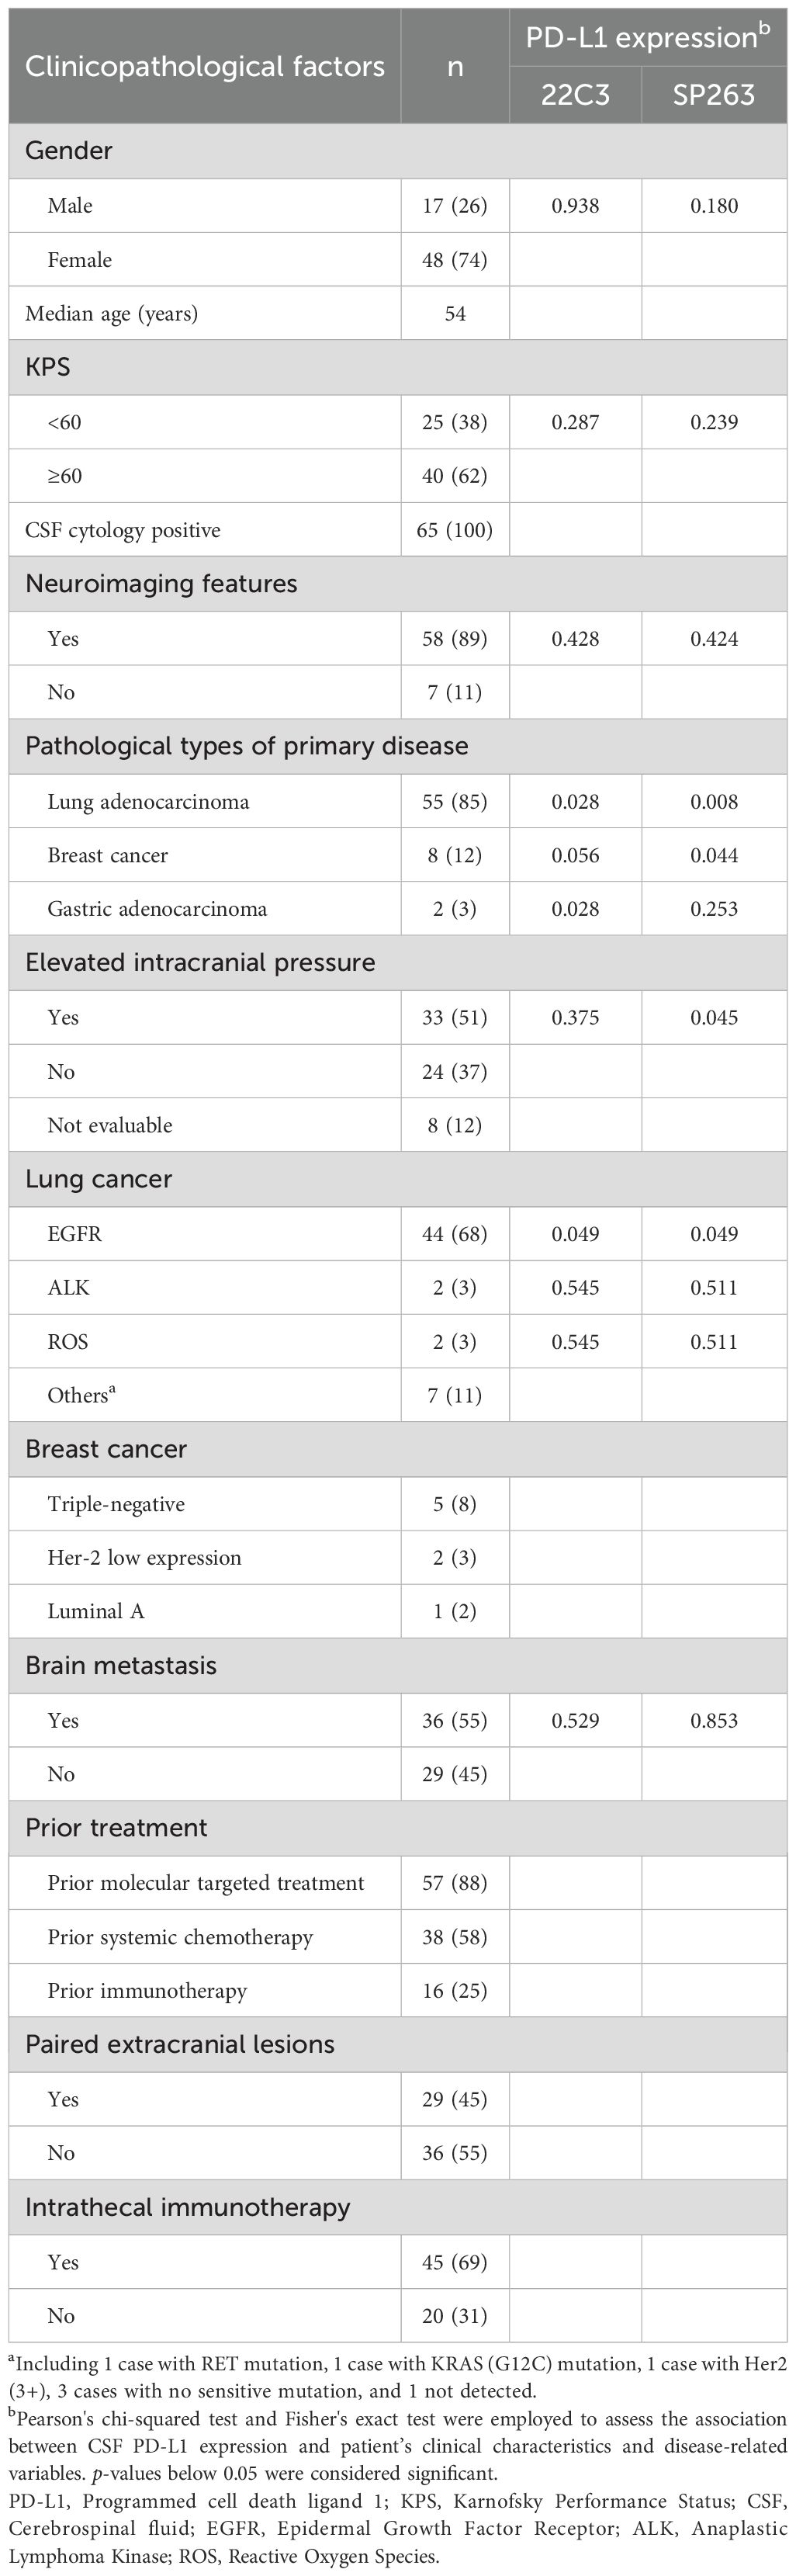Click the Lung adenocarcinoma row label
Viewport: 796px width, 2576px height.
[x=148, y=801]
